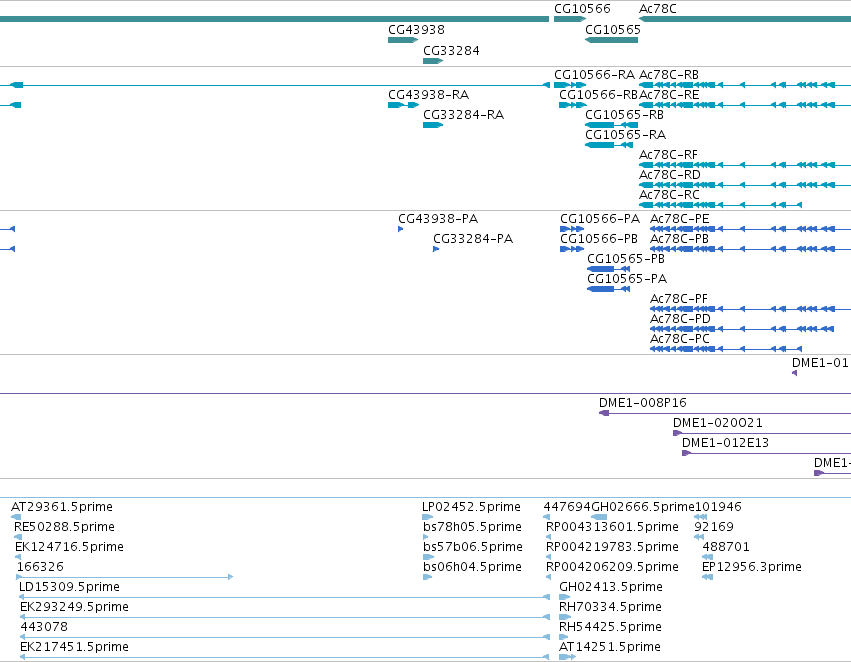Click the Ac78C-RE transcript label
The width and height of the screenshot is (851, 662).
coord(669,95)
